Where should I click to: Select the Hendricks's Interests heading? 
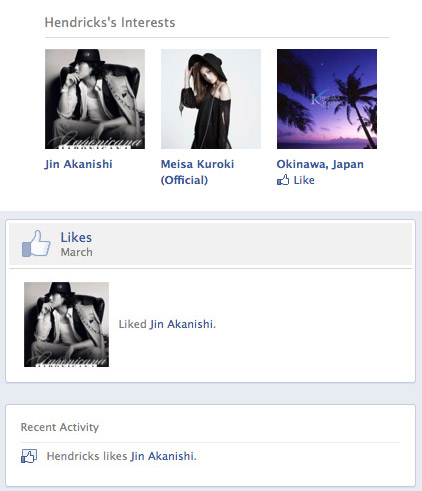110,23
